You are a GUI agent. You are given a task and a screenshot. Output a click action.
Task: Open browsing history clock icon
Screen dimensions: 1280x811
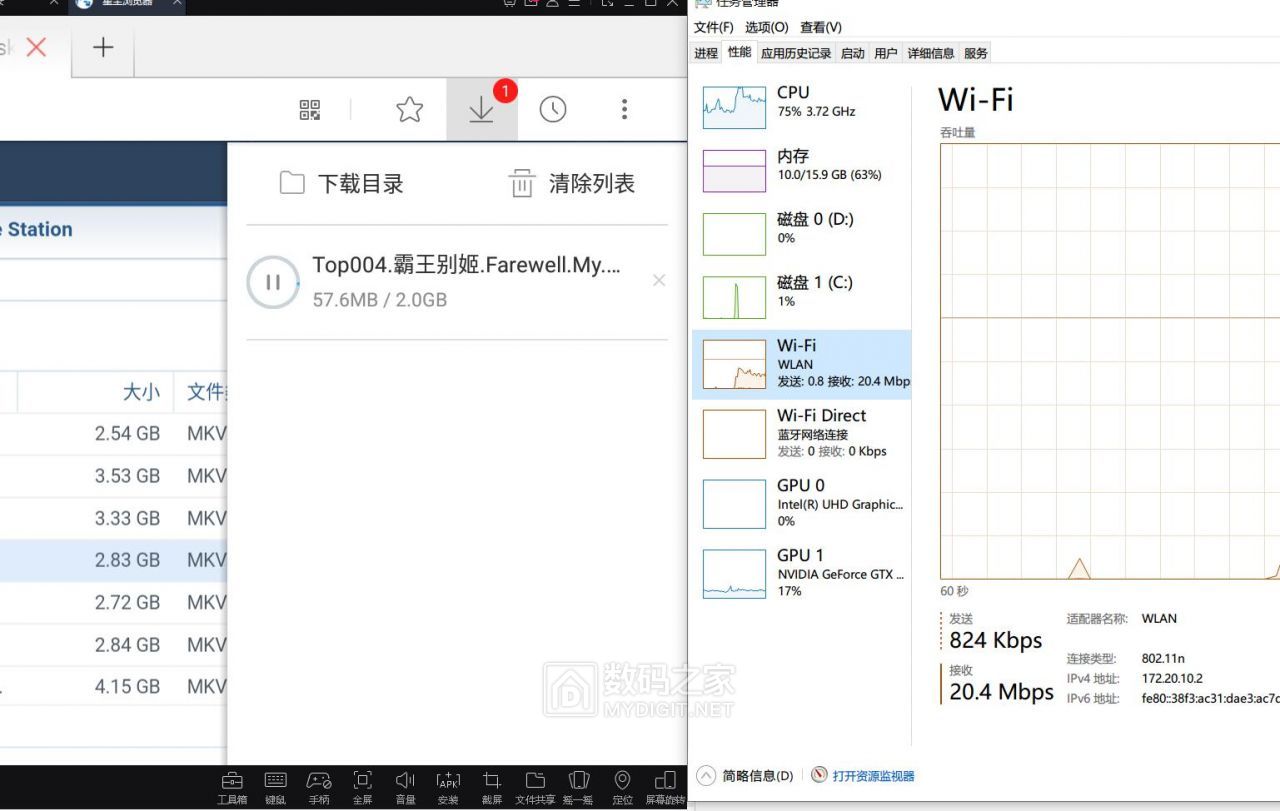pyautogui.click(x=553, y=110)
